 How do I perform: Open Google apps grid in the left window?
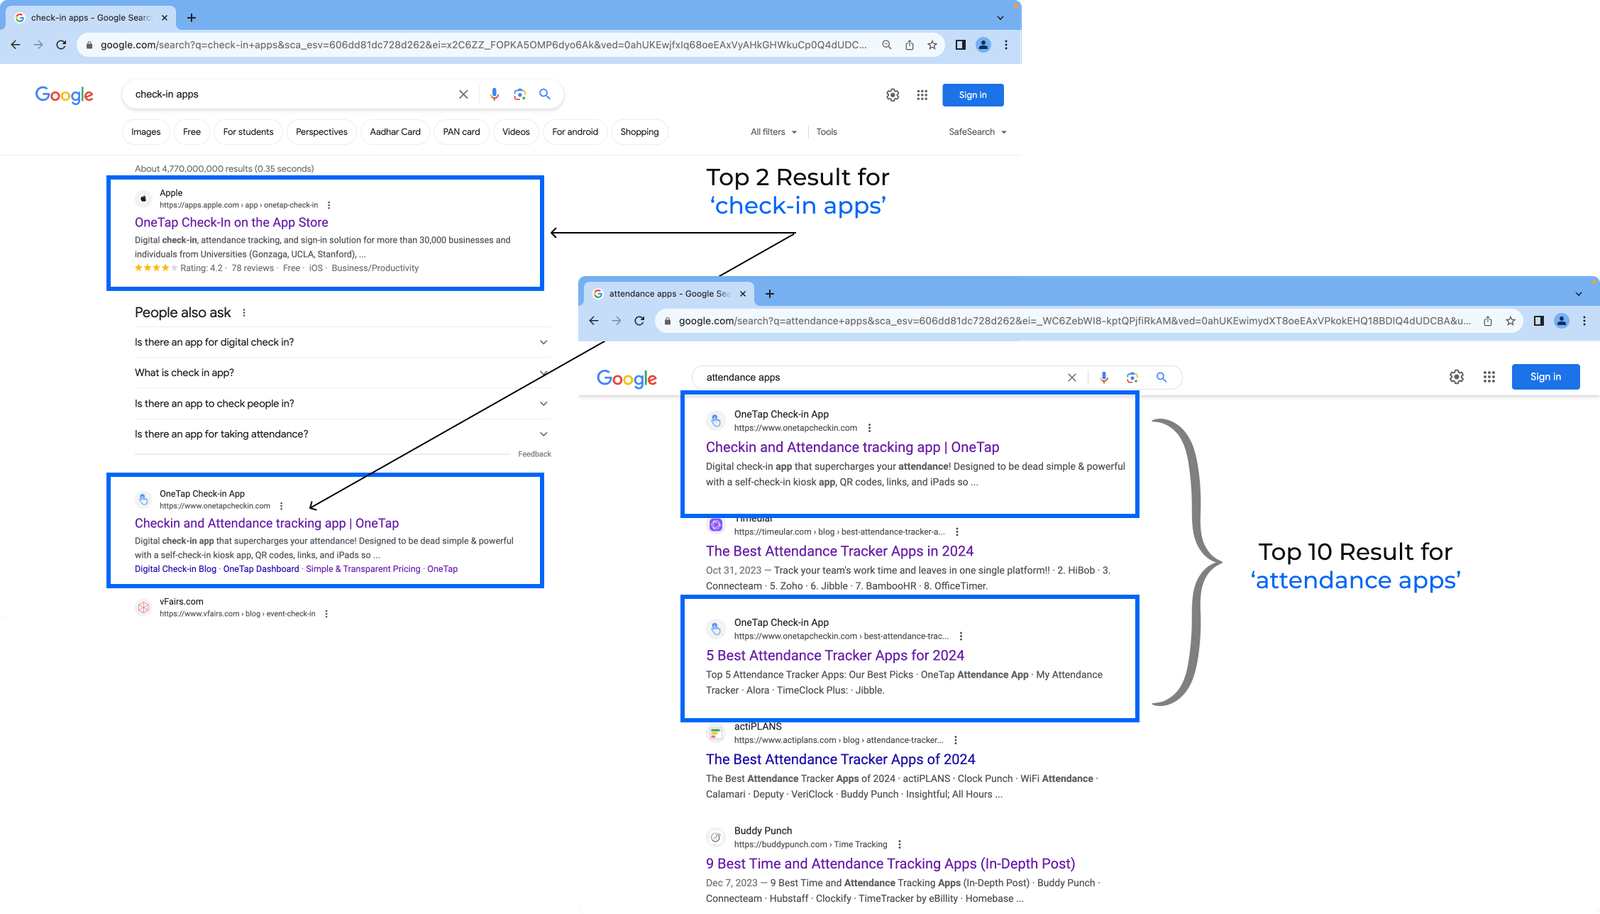(922, 95)
